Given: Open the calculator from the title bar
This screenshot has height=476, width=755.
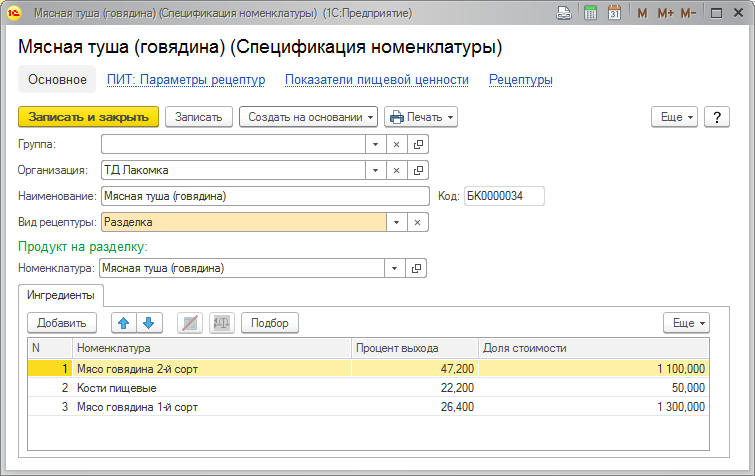Looking at the screenshot, I should click(590, 14).
